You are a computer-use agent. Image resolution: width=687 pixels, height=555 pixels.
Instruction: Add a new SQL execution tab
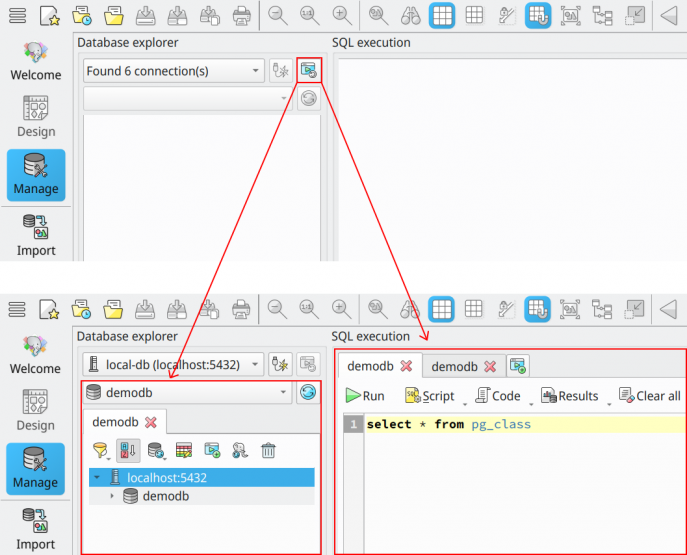click(x=518, y=366)
